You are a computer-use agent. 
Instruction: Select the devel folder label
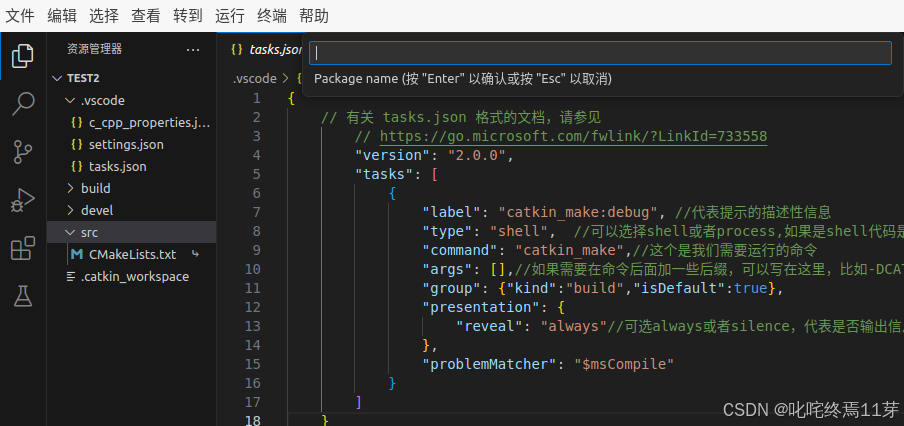point(97,210)
